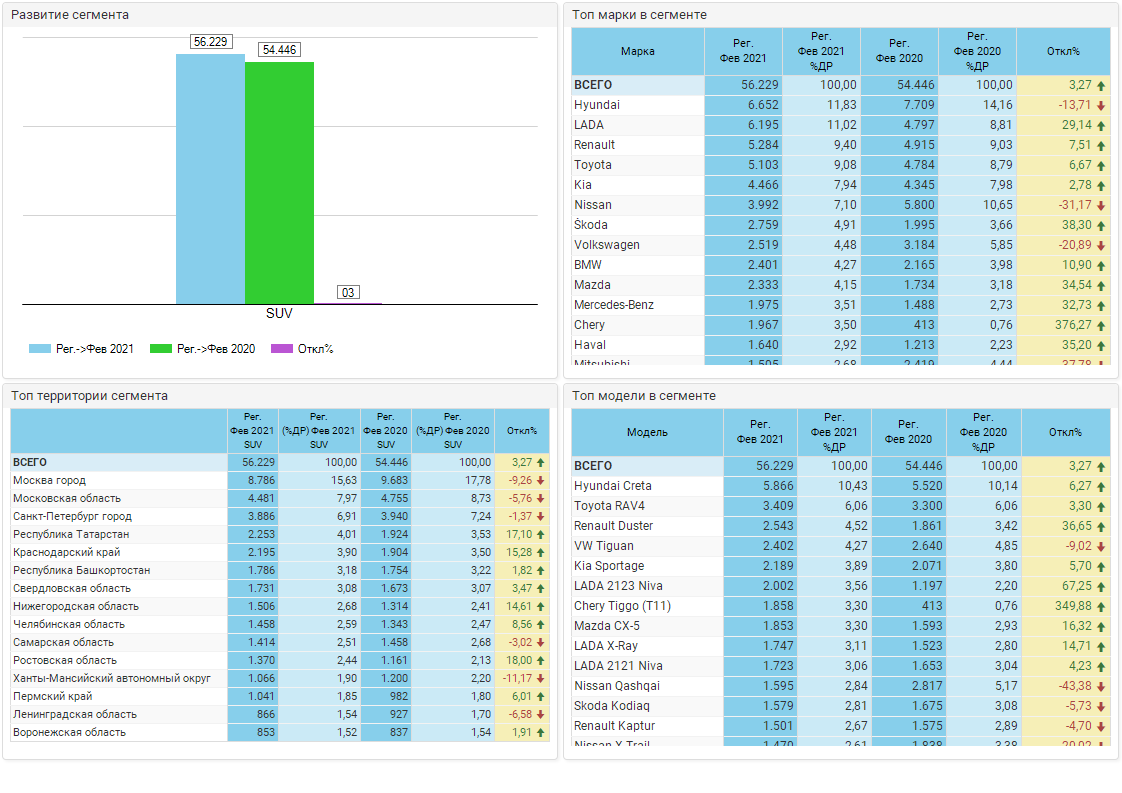Screen dimensions: 1122x793
Task: Sort the models table by the Модель column header
Action: coord(647,432)
